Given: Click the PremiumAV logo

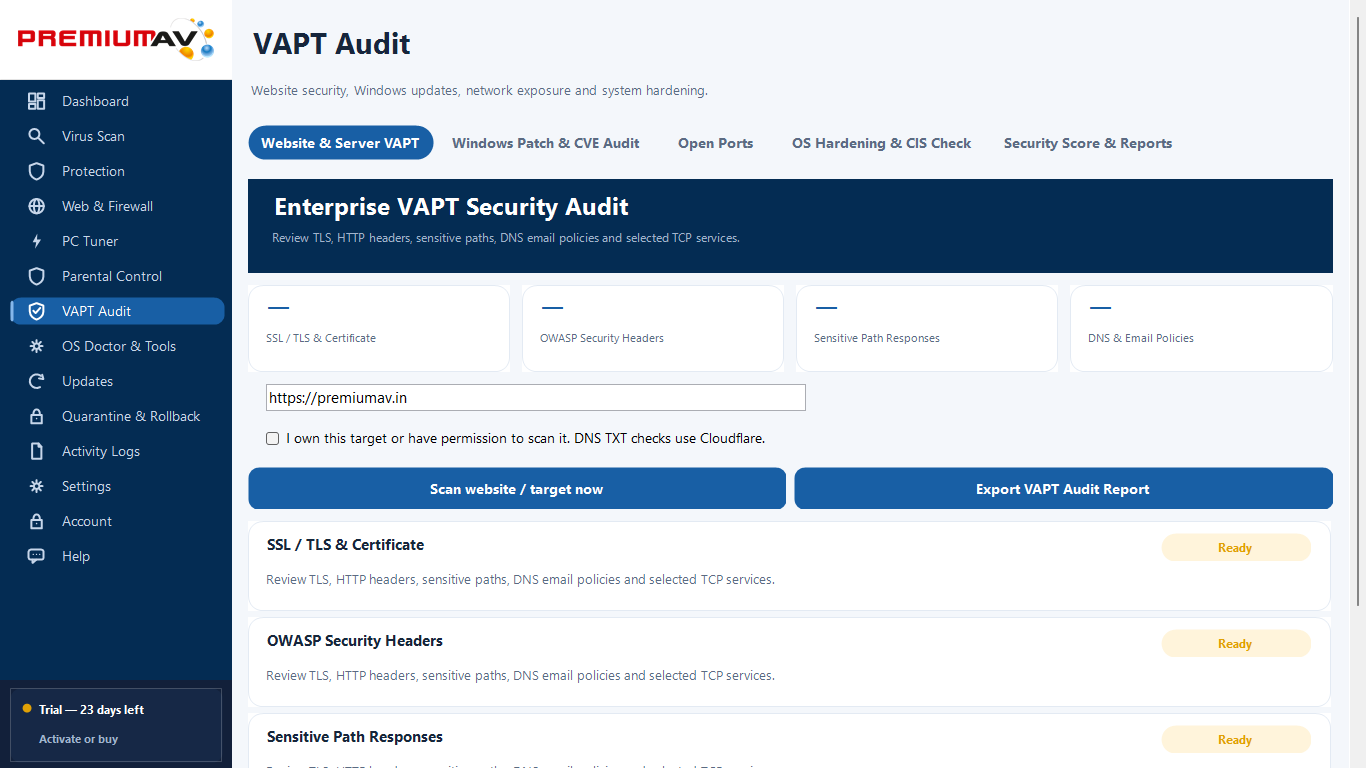Looking at the screenshot, I should coord(116,39).
